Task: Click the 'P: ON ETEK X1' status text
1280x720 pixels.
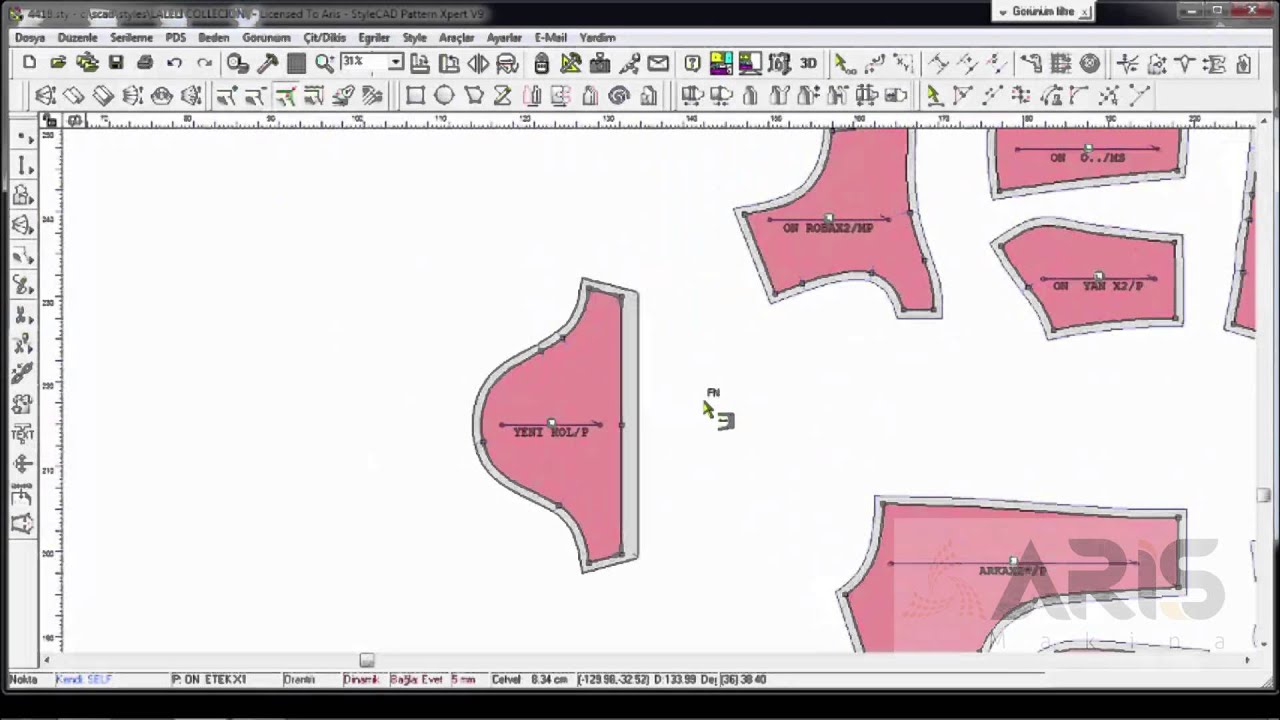Action: [209, 679]
